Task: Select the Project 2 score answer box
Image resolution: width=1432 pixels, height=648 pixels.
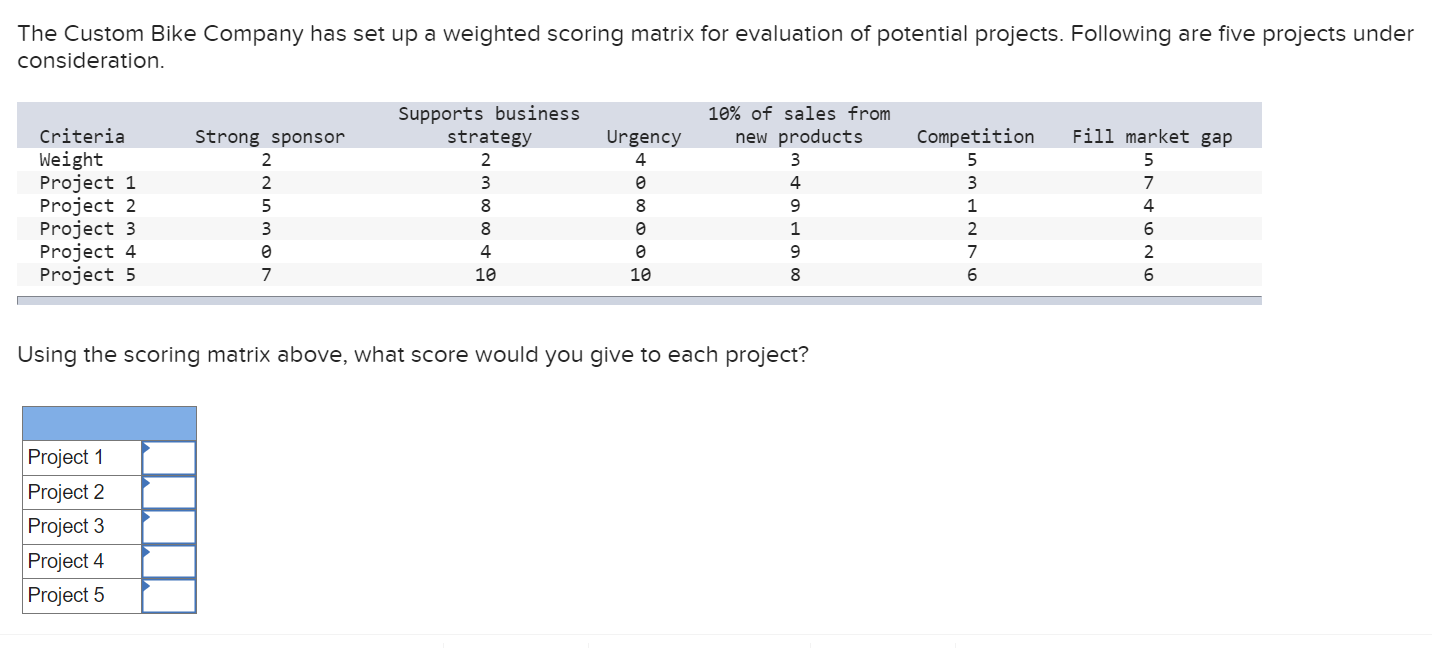Action: 169,492
